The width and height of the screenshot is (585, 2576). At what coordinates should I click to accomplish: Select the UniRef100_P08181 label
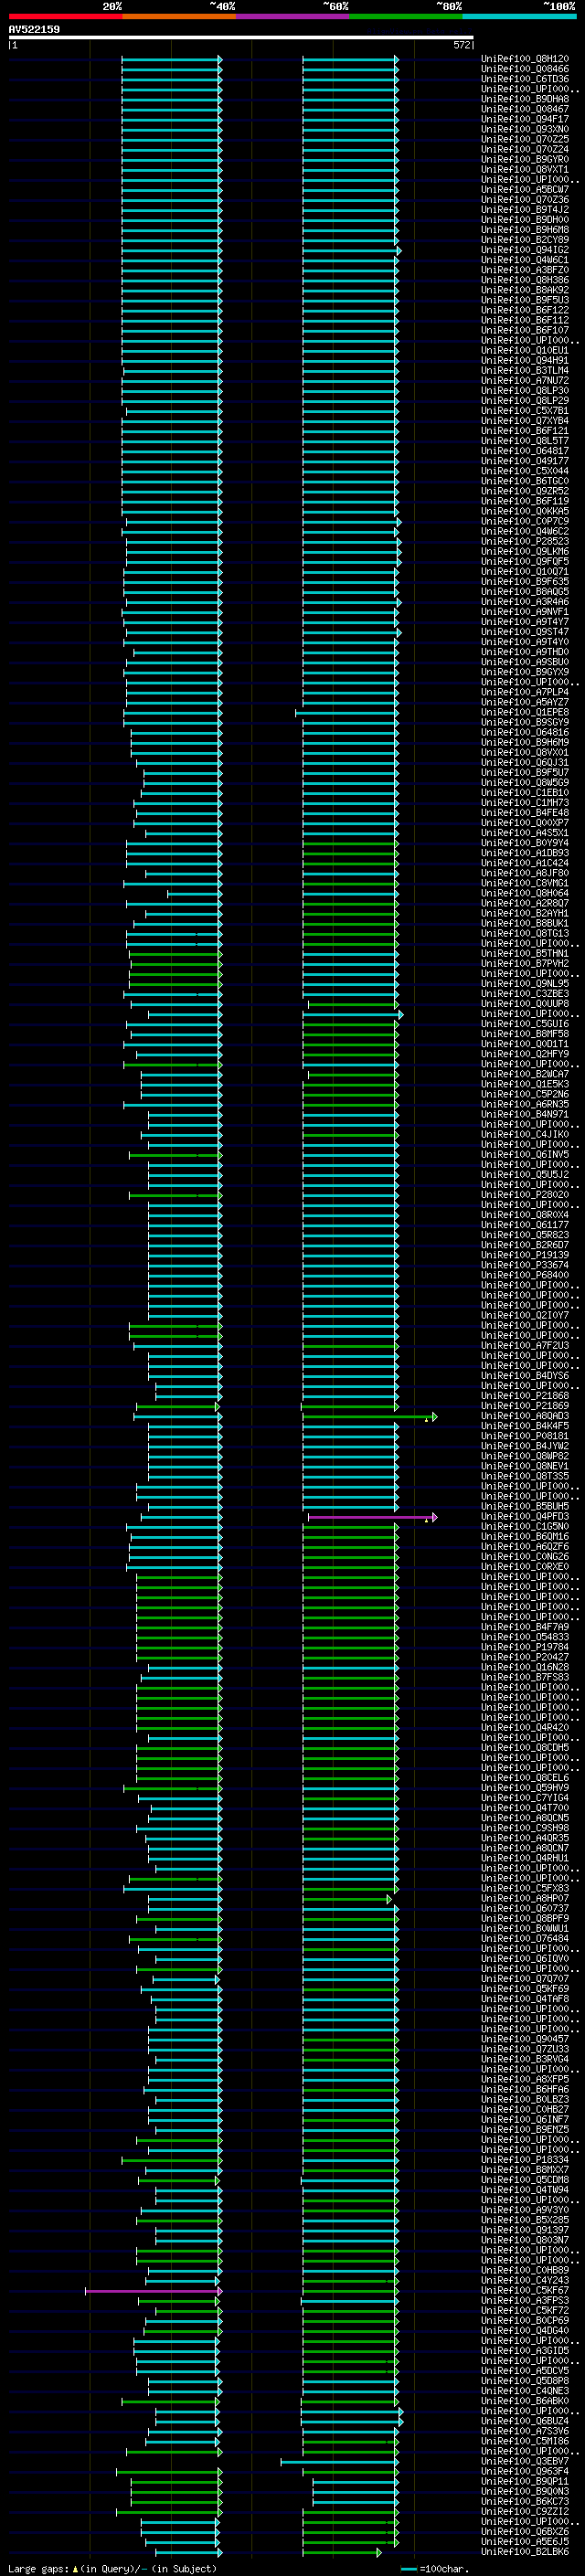click(x=525, y=1436)
